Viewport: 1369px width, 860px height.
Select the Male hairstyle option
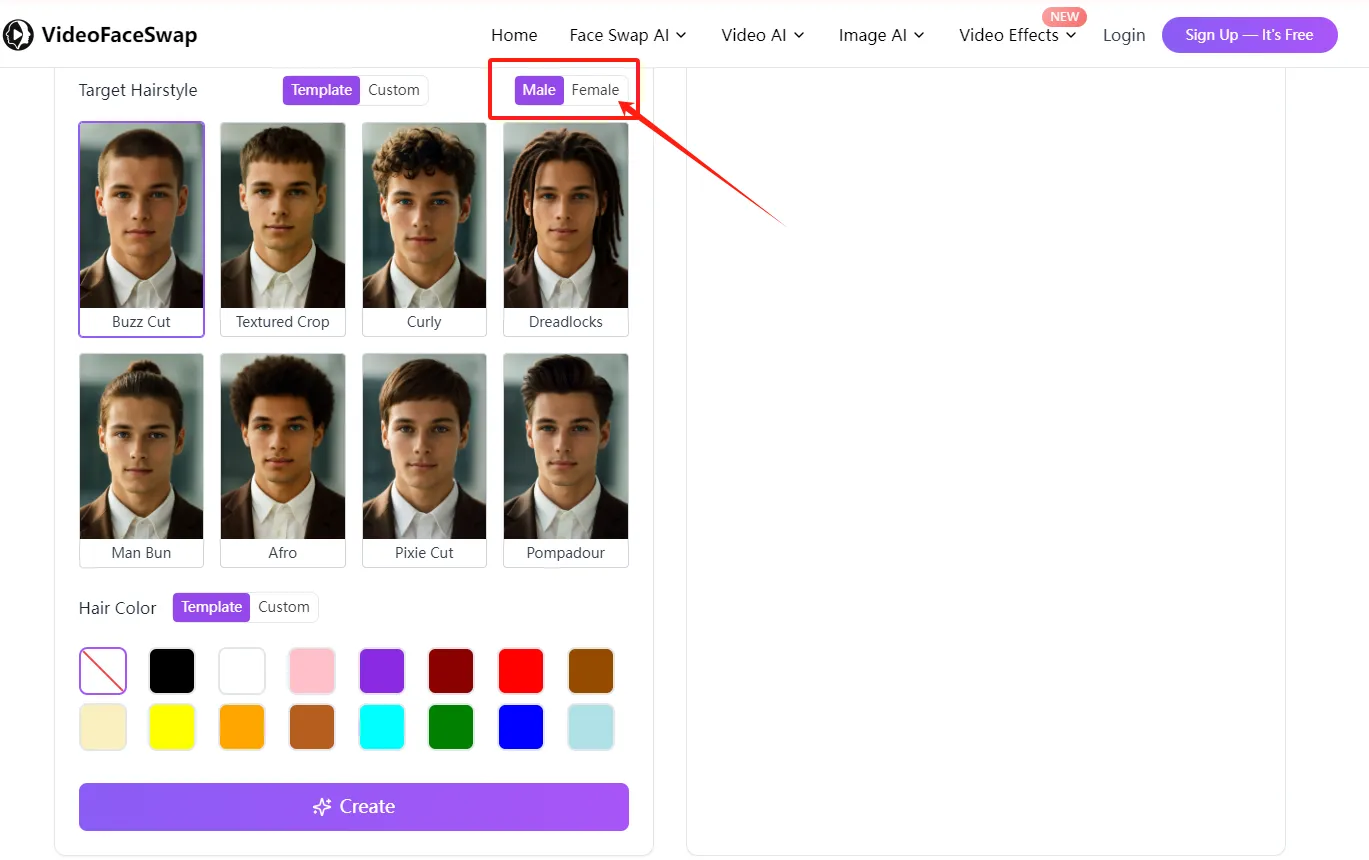pyautogui.click(x=539, y=90)
